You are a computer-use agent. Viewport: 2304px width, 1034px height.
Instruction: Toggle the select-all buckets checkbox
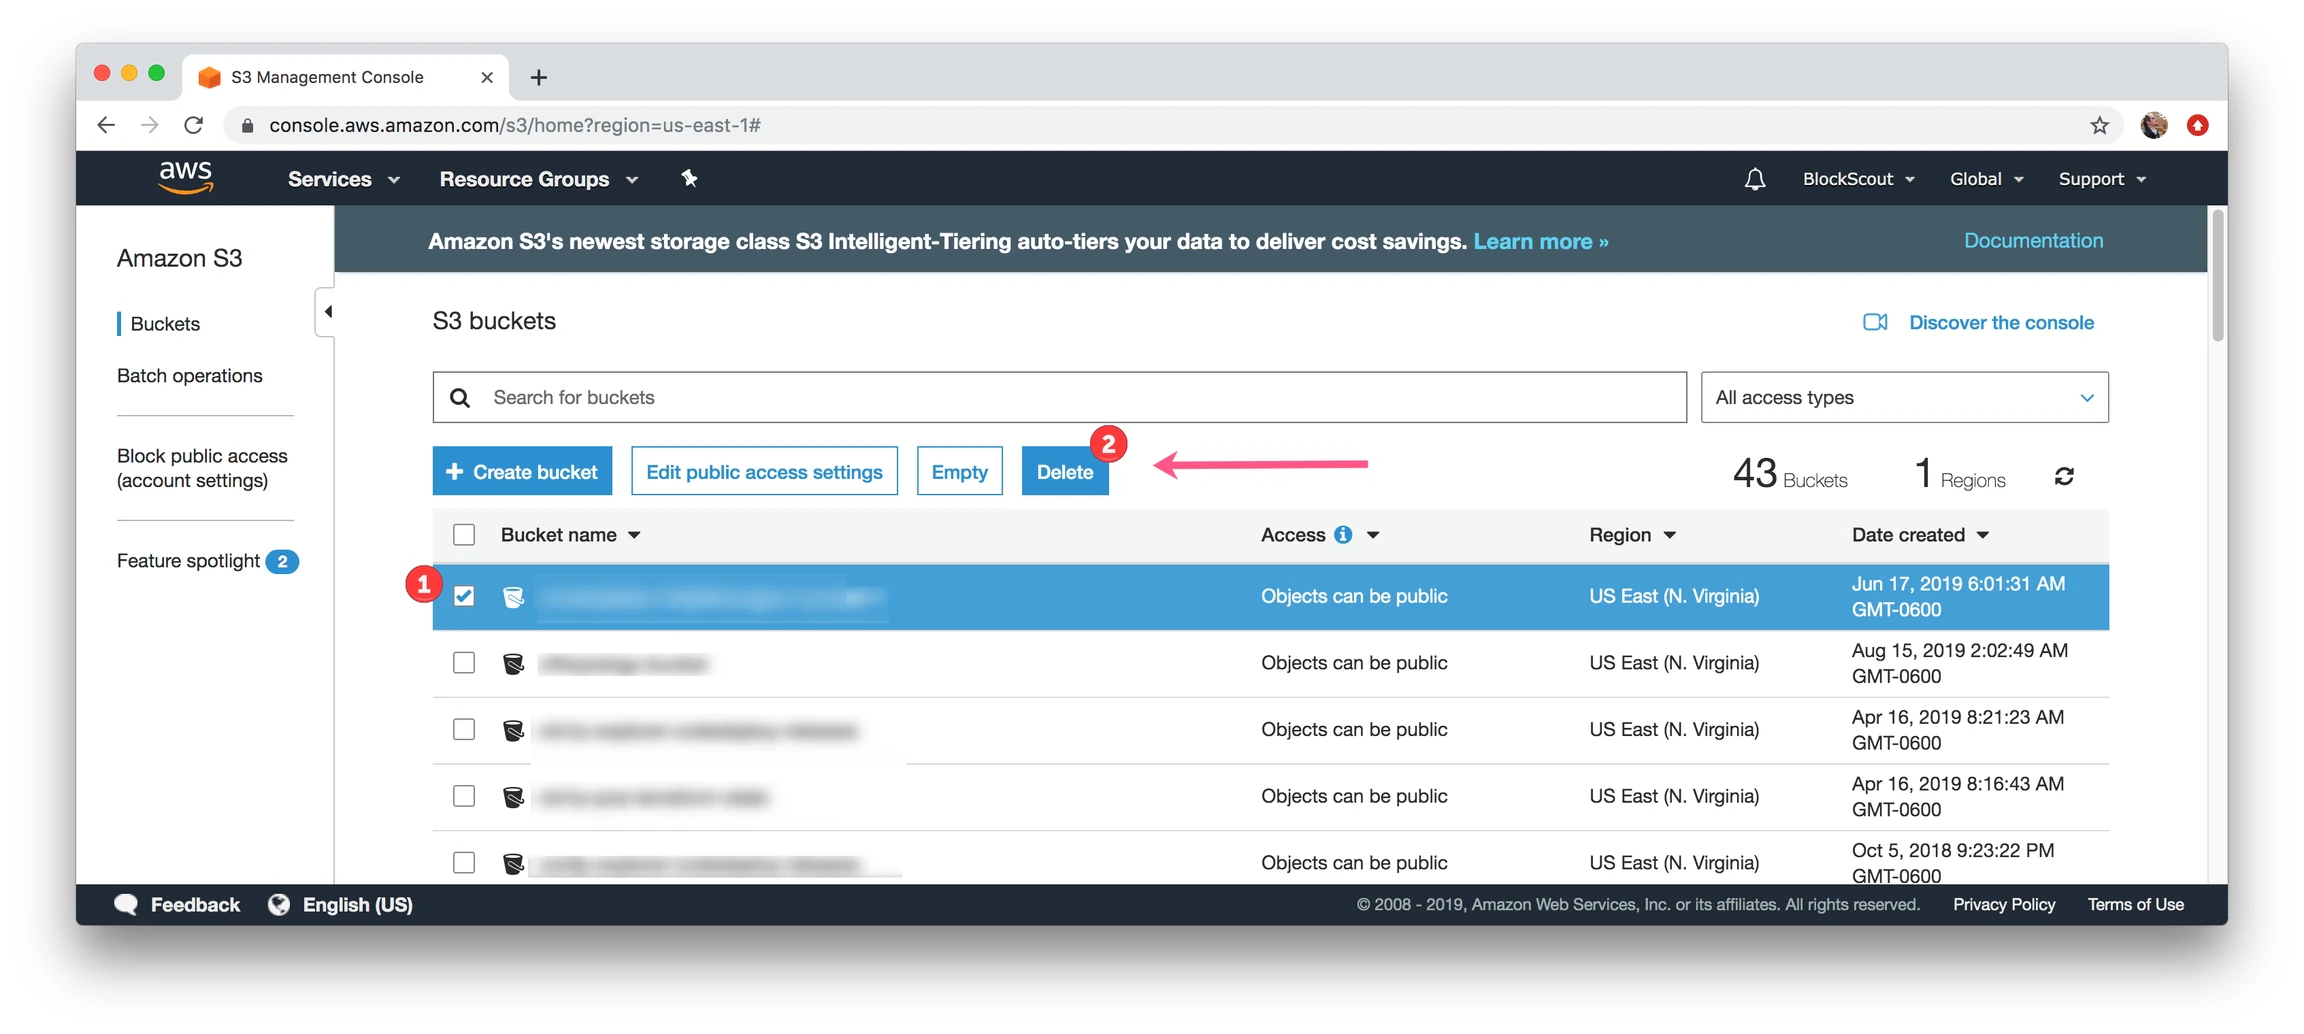464,535
